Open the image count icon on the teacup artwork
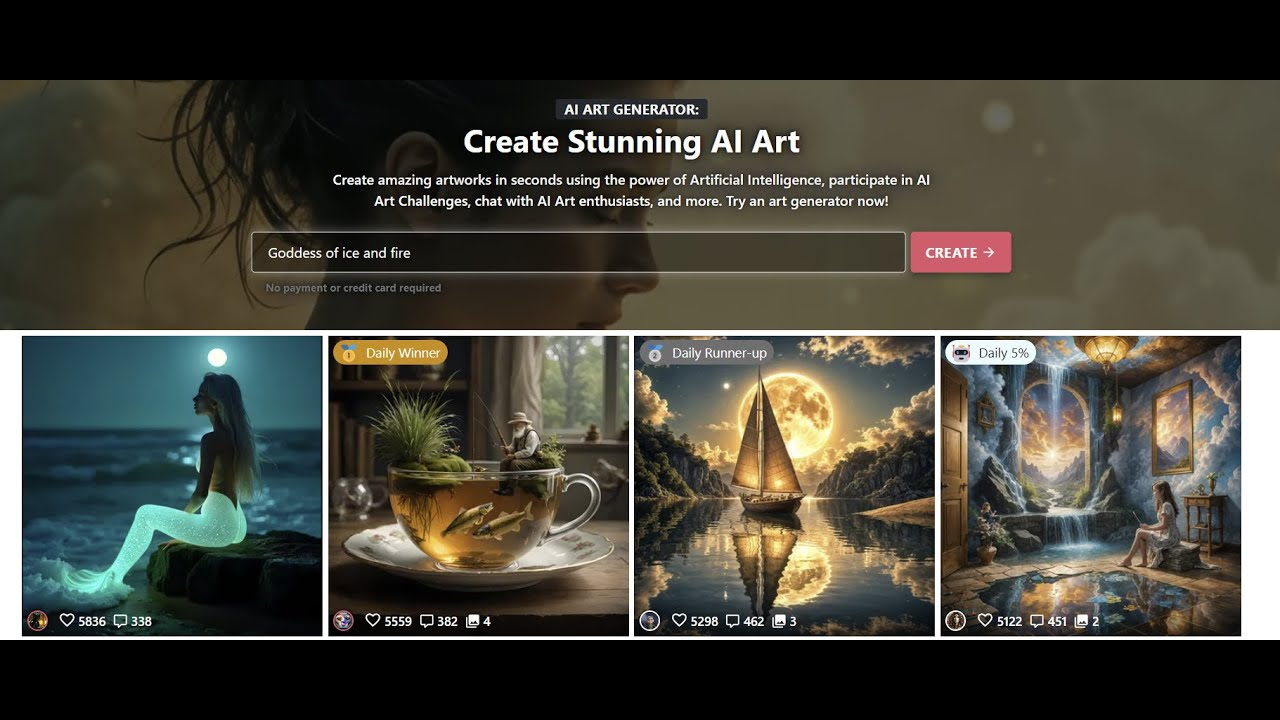This screenshot has width=1280, height=720. [x=472, y=620]
